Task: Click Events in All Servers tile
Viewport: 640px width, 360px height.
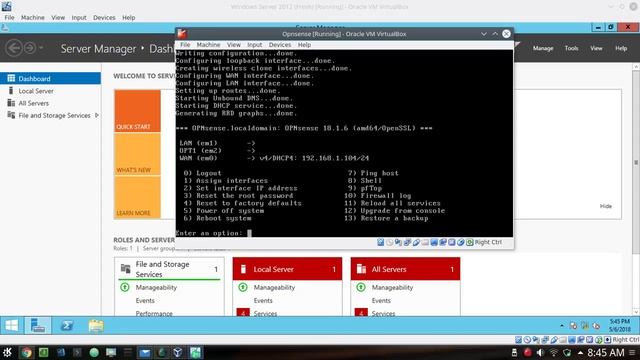Action: pos(381,300)
